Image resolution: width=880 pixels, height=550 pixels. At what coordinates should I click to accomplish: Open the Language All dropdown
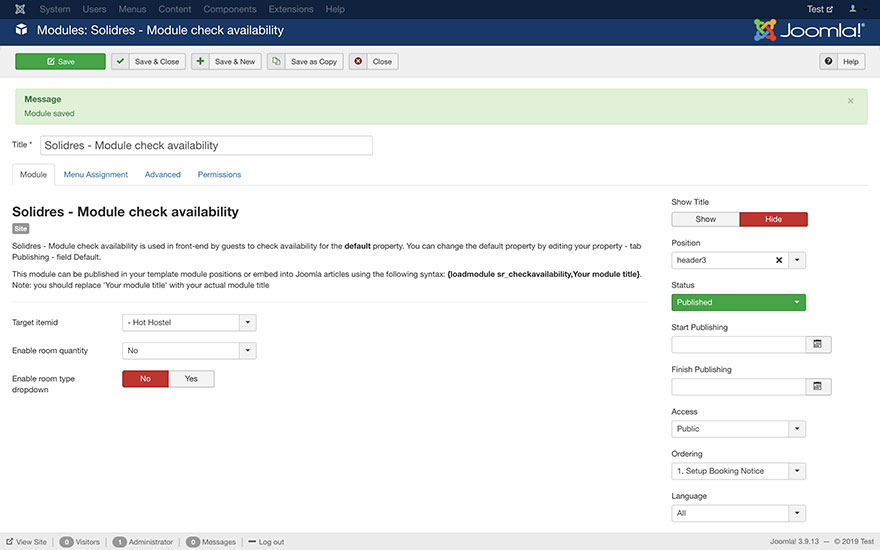pos(739,513)
